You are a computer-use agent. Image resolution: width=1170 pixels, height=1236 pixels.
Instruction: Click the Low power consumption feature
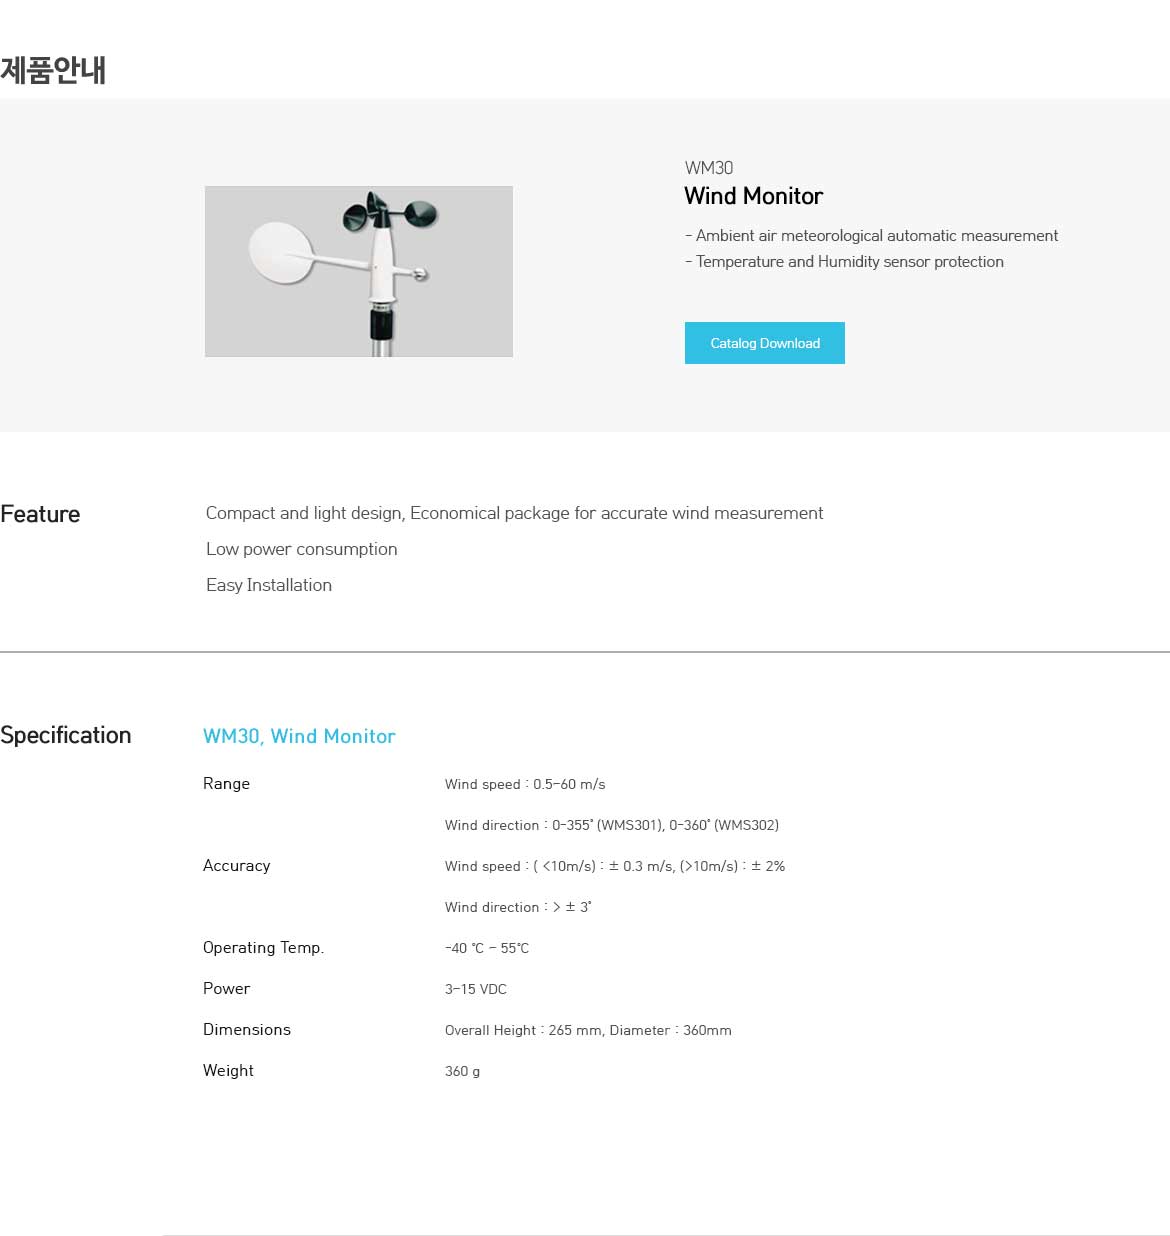301,549
